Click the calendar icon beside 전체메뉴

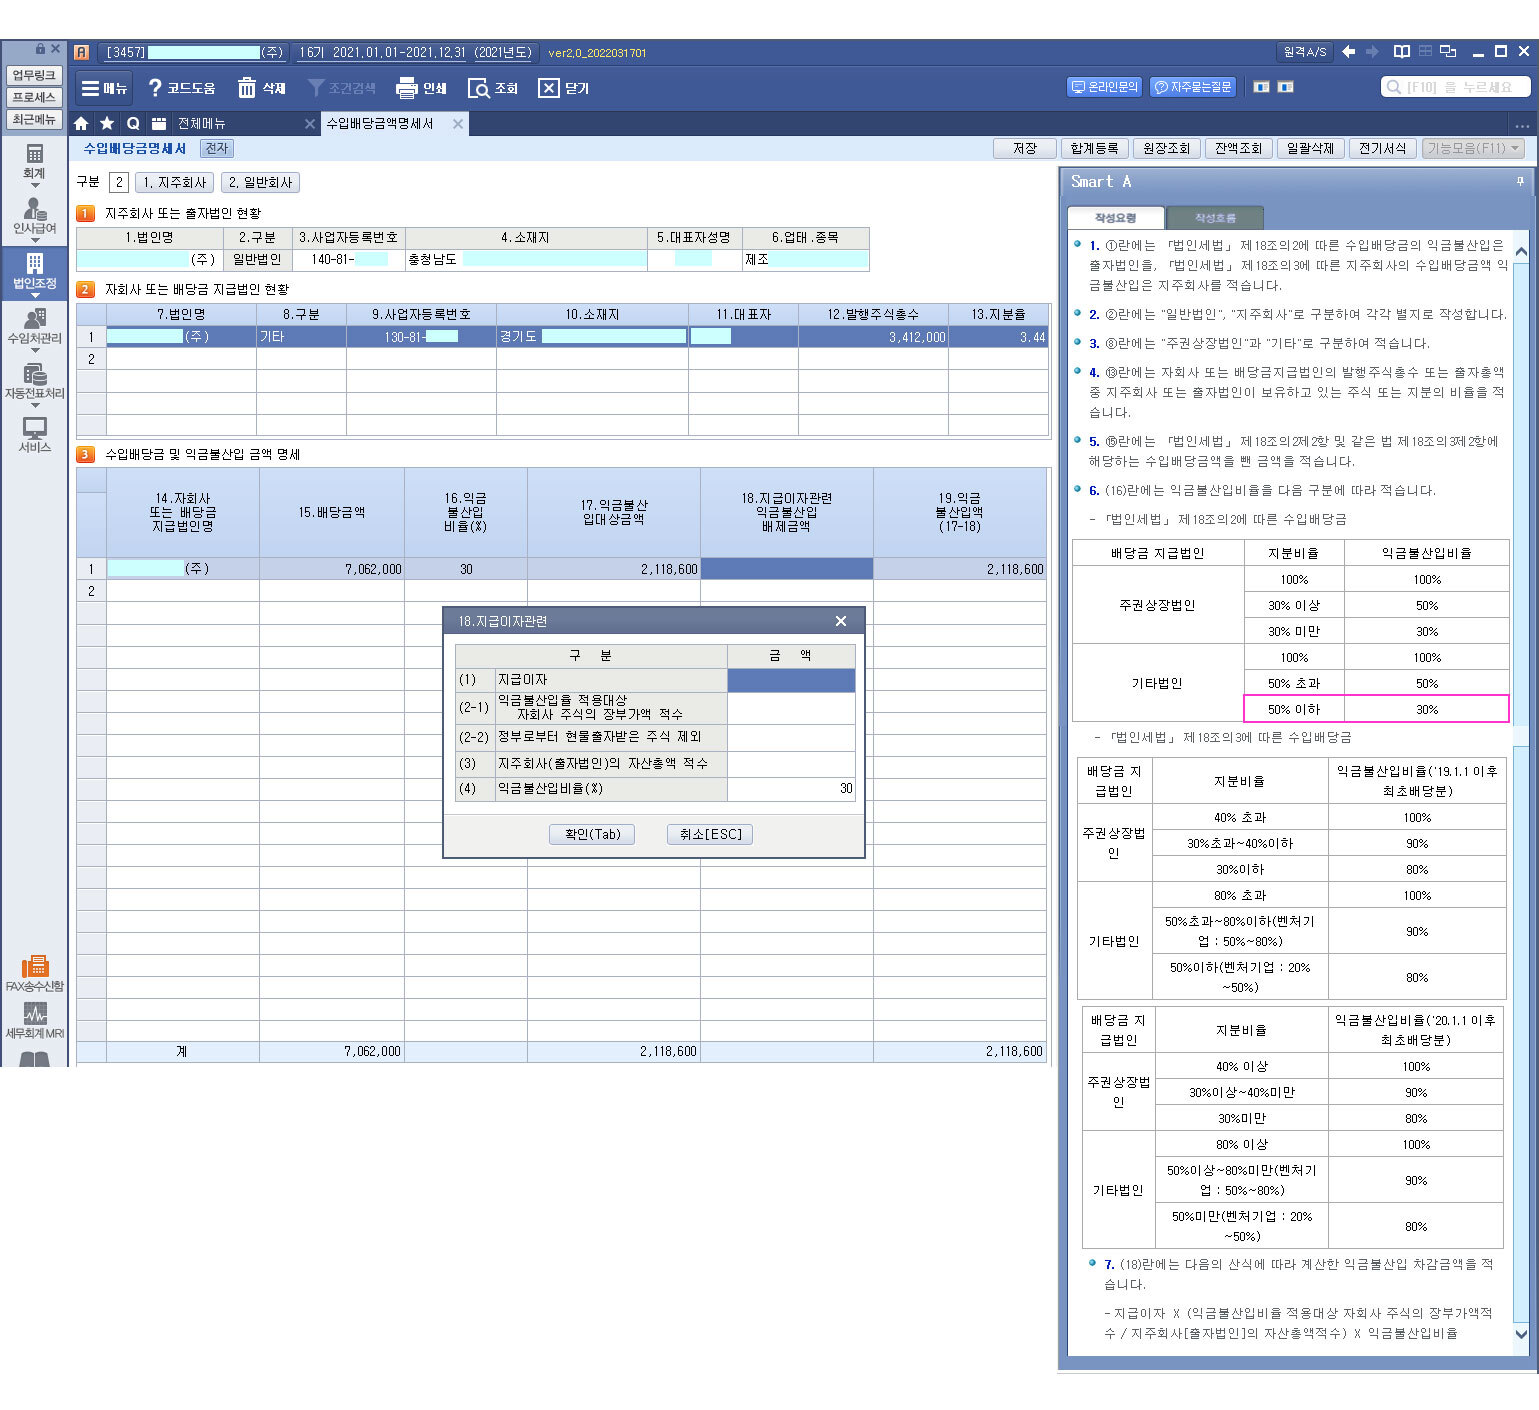pyautogui.click(x=159, y=123)
